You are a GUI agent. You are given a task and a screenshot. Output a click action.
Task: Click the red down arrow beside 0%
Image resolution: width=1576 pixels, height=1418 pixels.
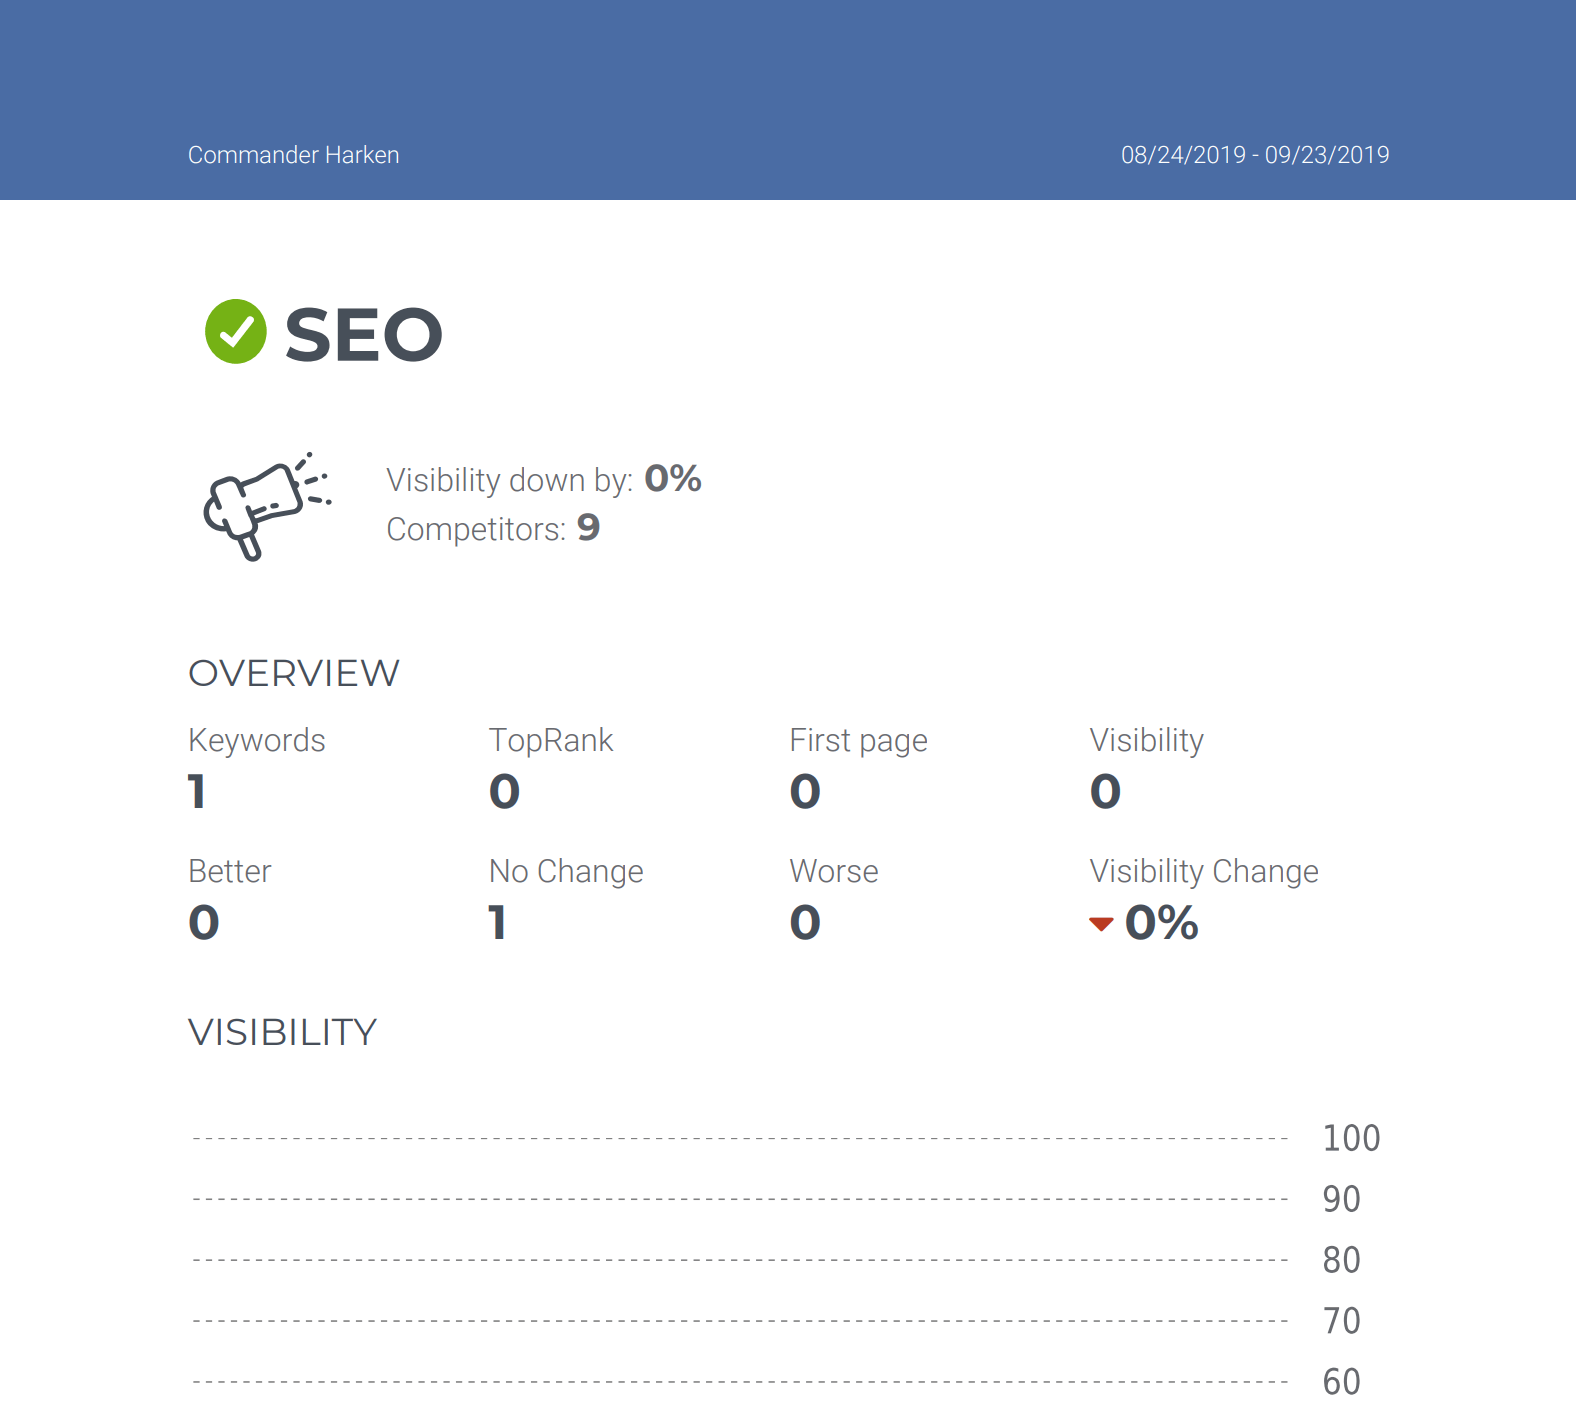[x=1101, y=924]
